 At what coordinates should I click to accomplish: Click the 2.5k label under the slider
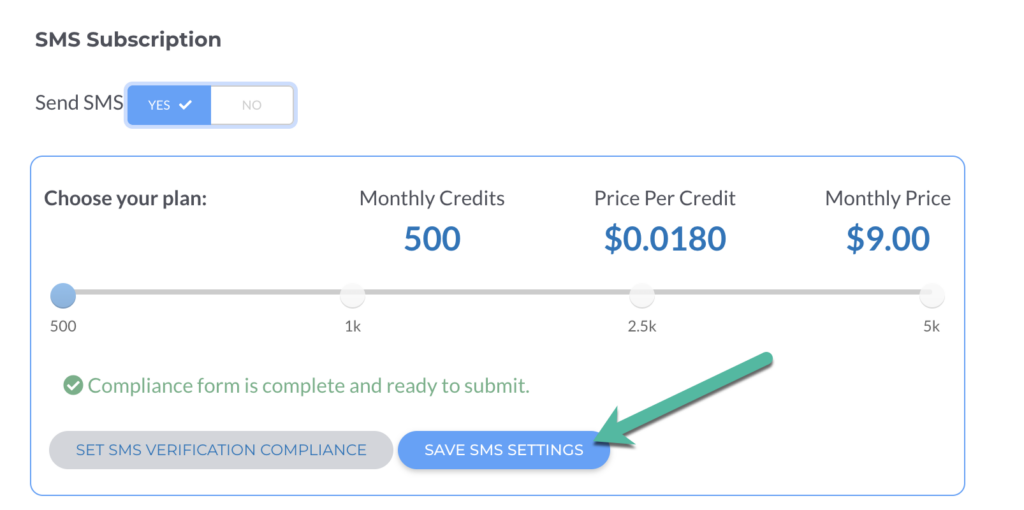(642, 326)
